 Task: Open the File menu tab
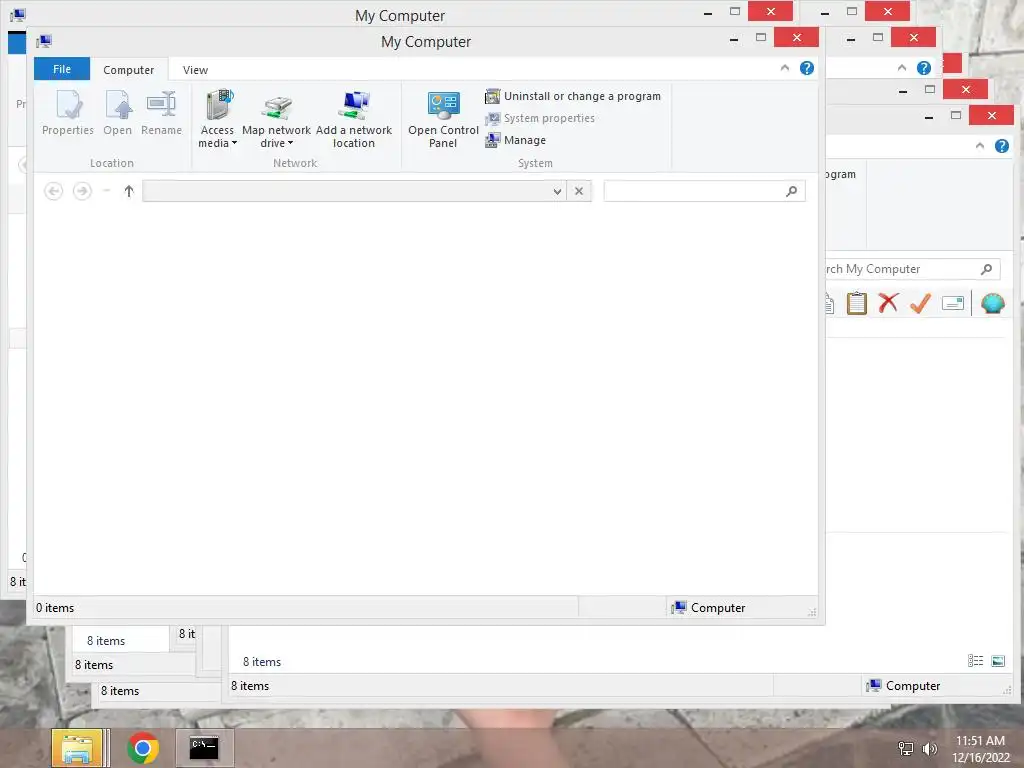62,69
